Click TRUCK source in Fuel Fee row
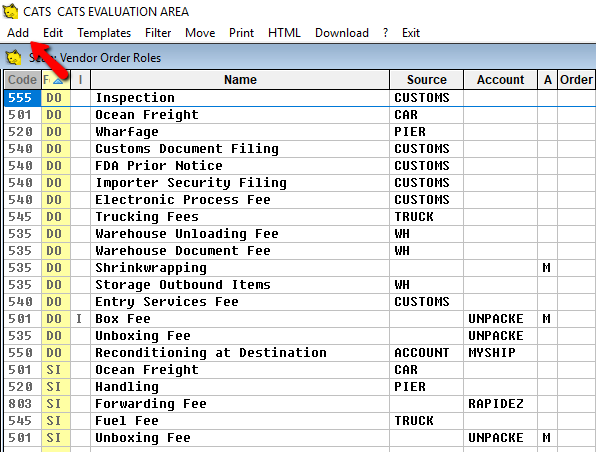596x452 pixels. tap(426, 421)
